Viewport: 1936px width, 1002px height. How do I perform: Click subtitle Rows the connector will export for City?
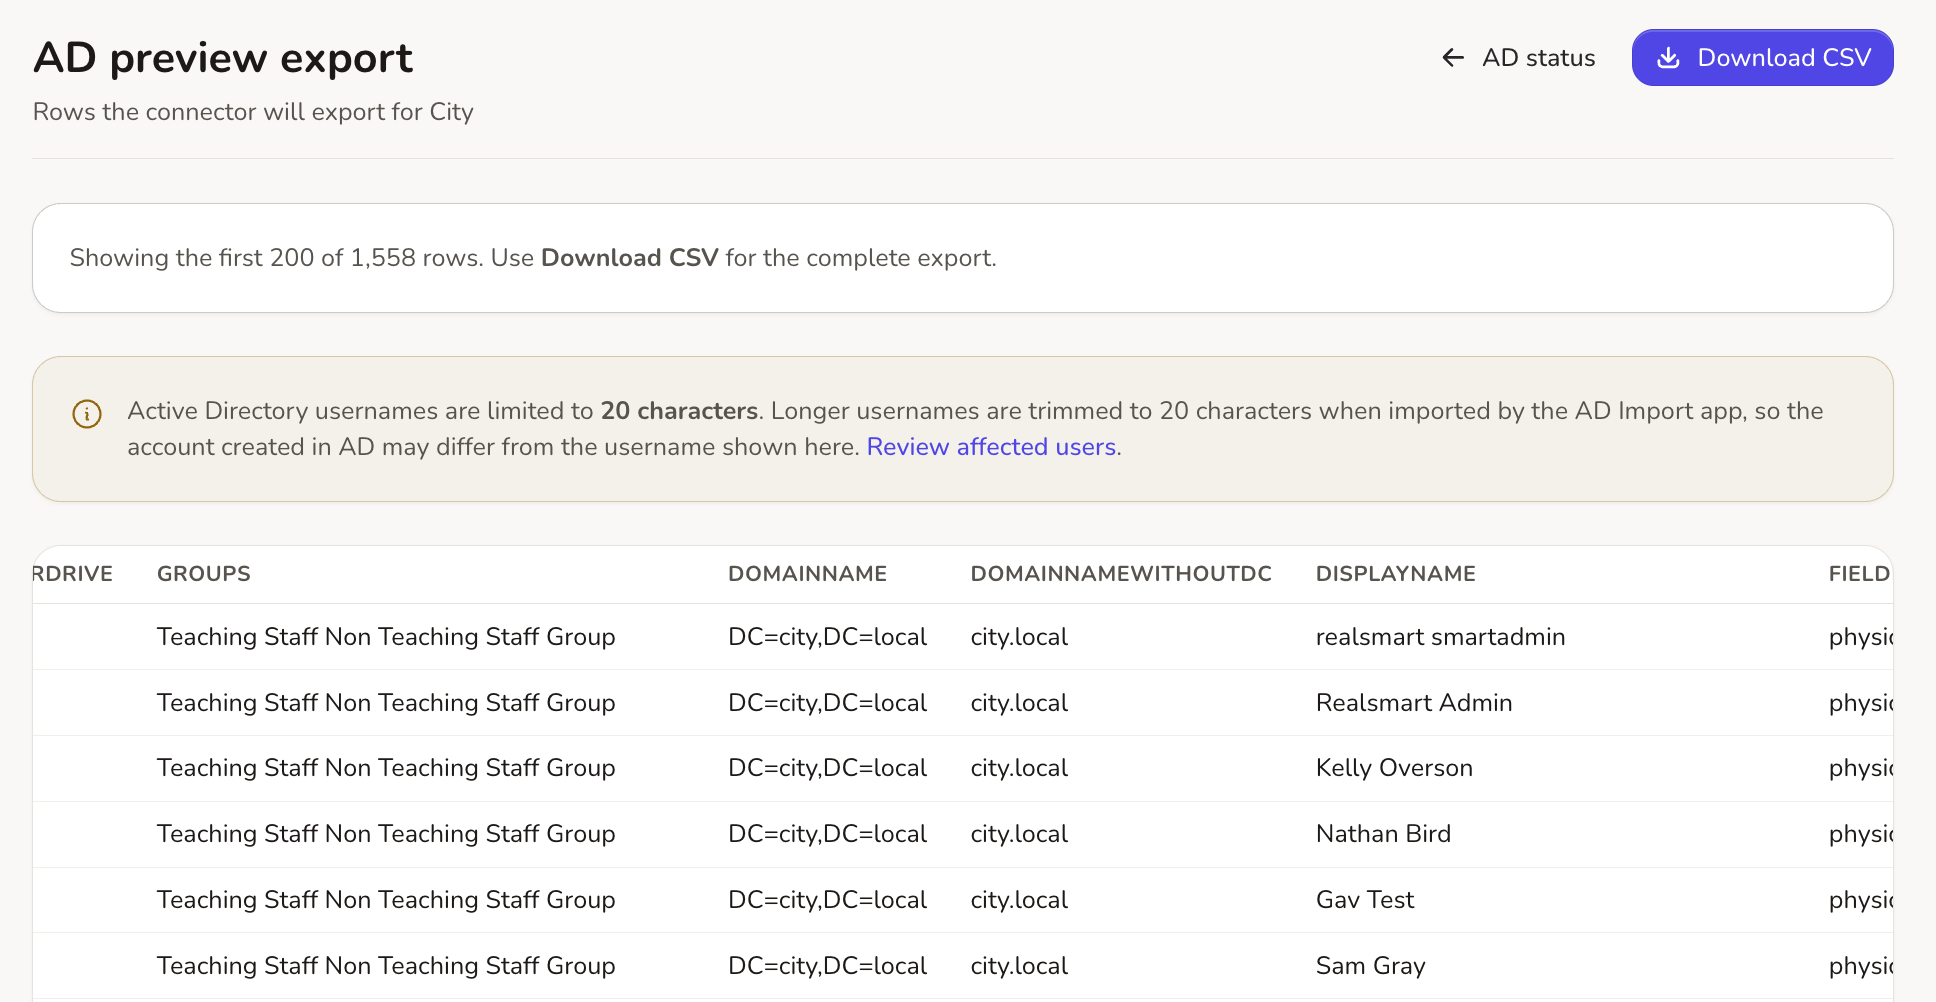(253, 112)
